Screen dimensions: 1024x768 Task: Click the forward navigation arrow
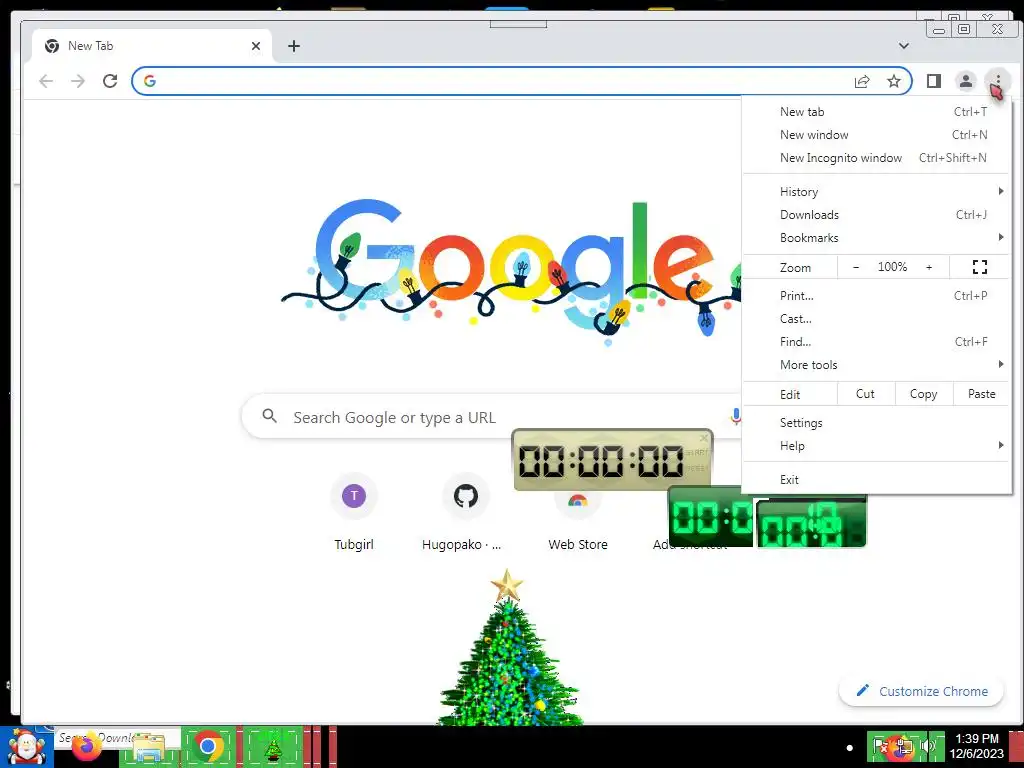[78, 81]
